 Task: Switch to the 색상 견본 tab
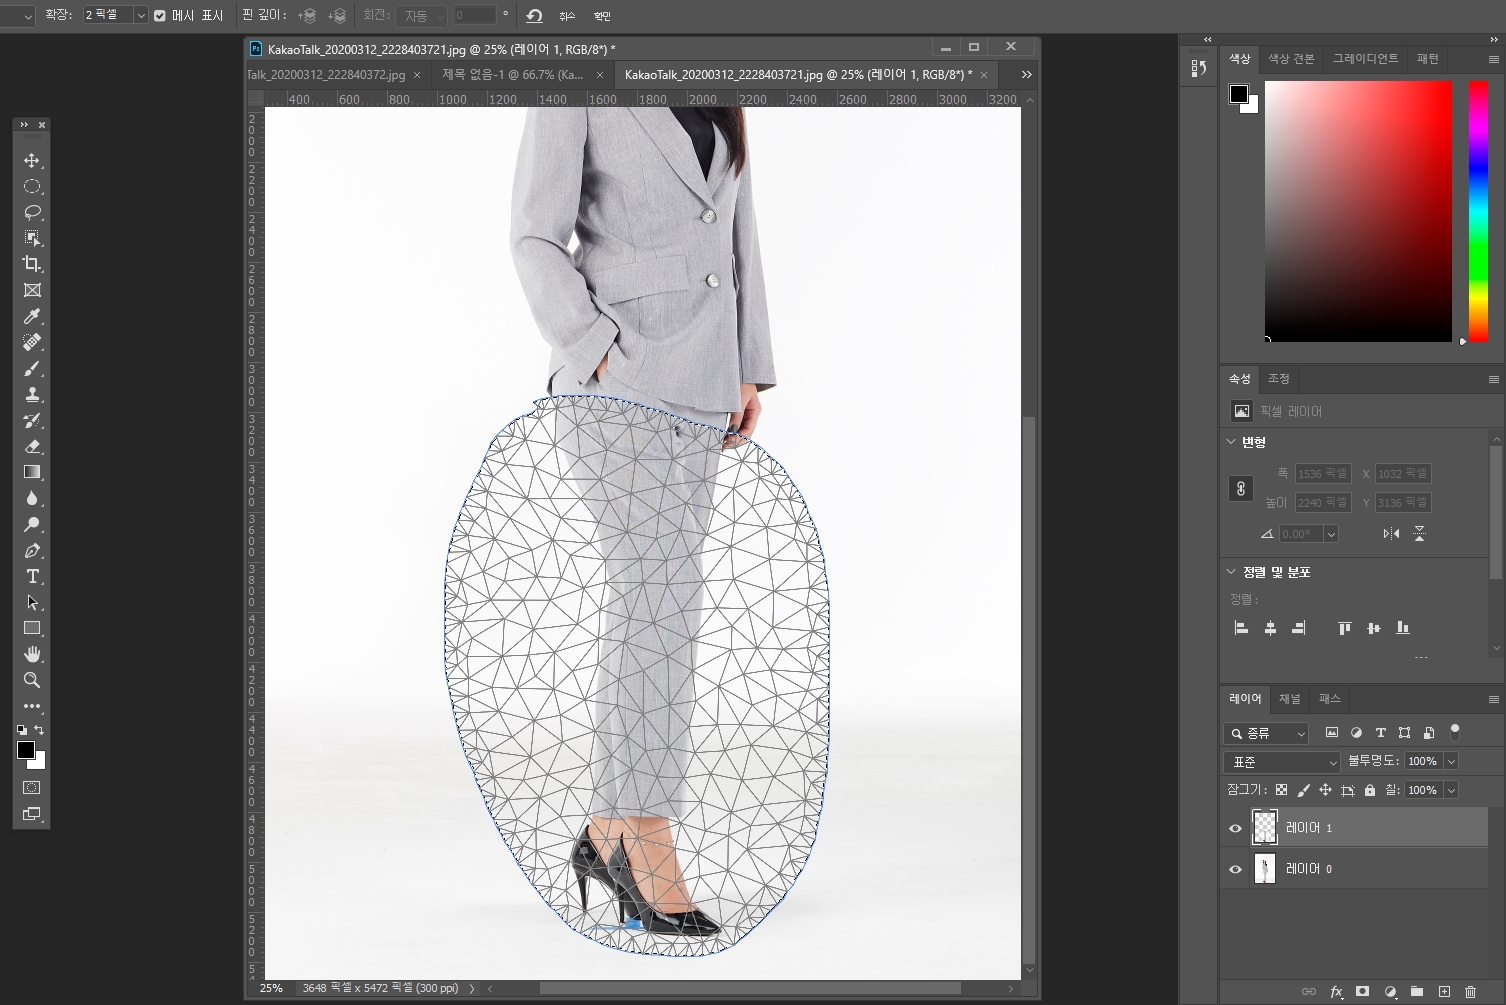click(1291, 59)
